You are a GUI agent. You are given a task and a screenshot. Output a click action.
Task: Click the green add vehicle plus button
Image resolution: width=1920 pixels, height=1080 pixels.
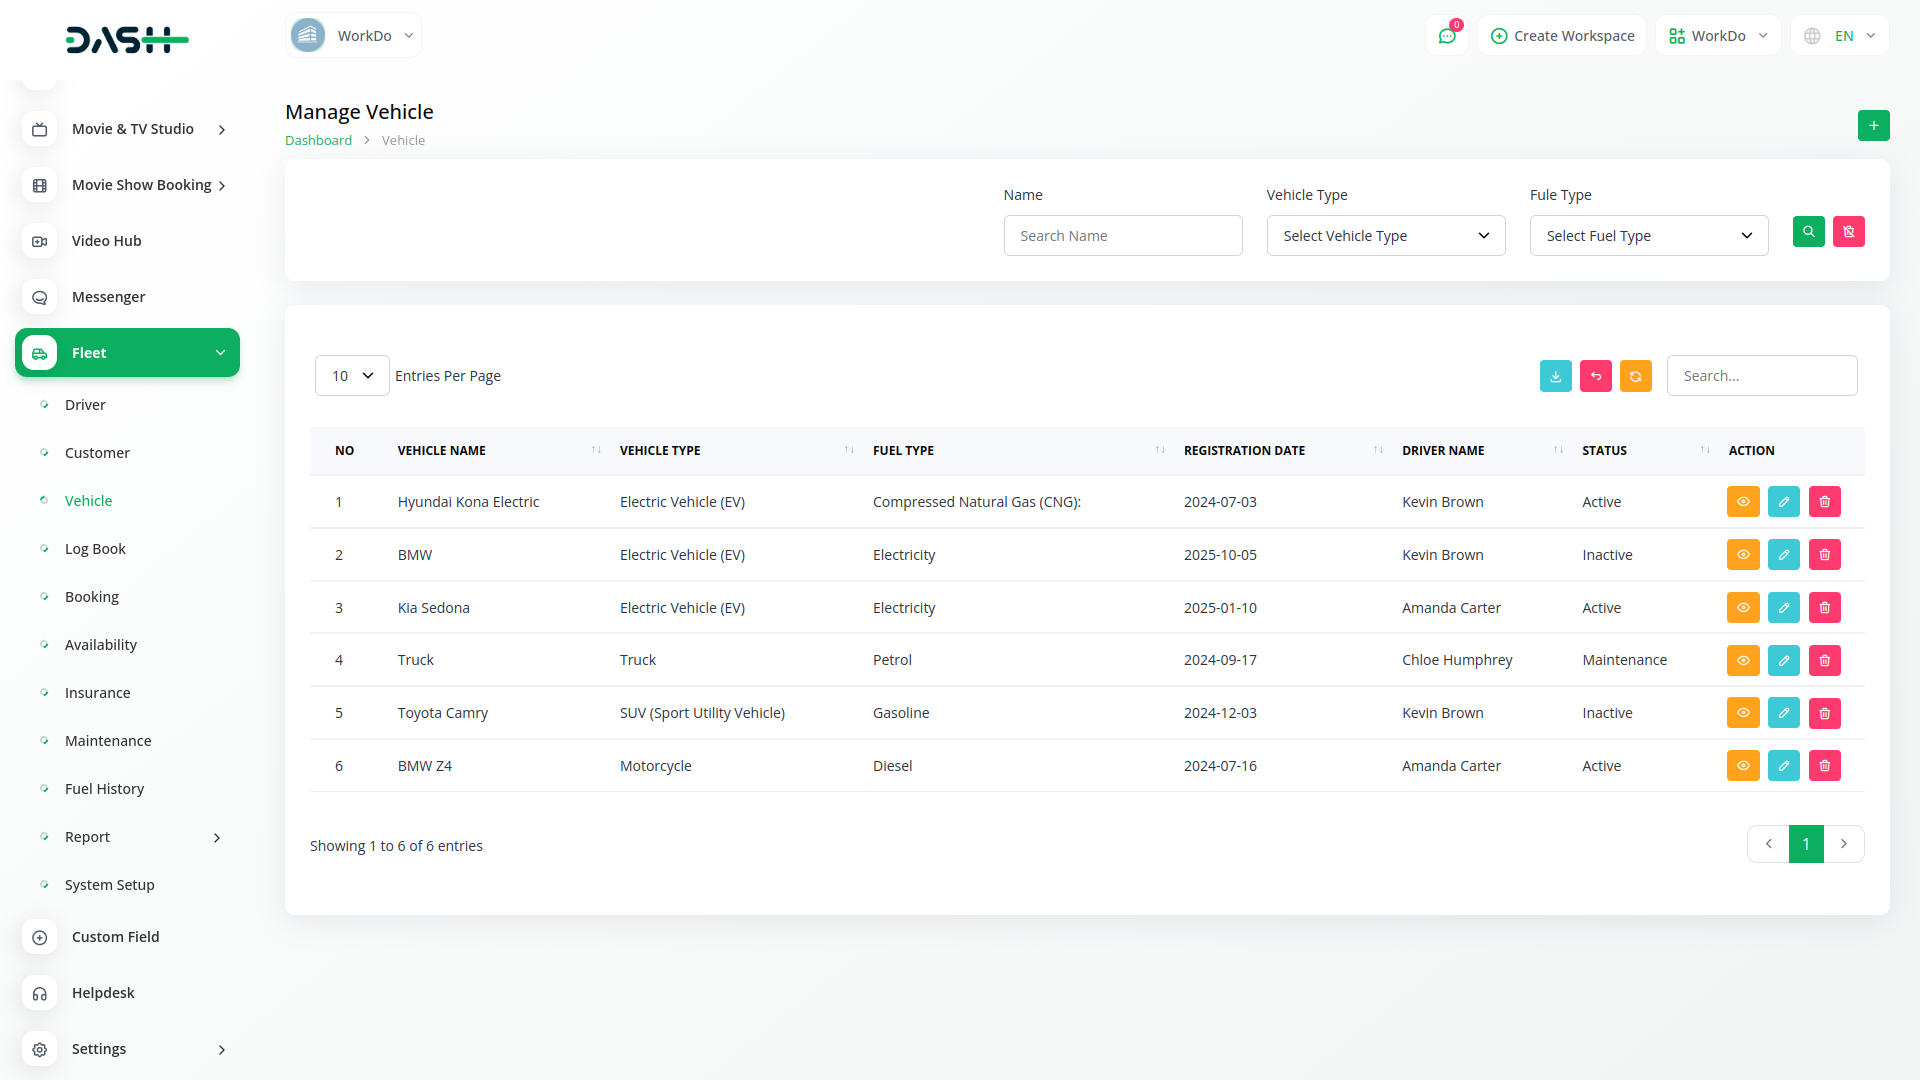[x=1873, y=126]
